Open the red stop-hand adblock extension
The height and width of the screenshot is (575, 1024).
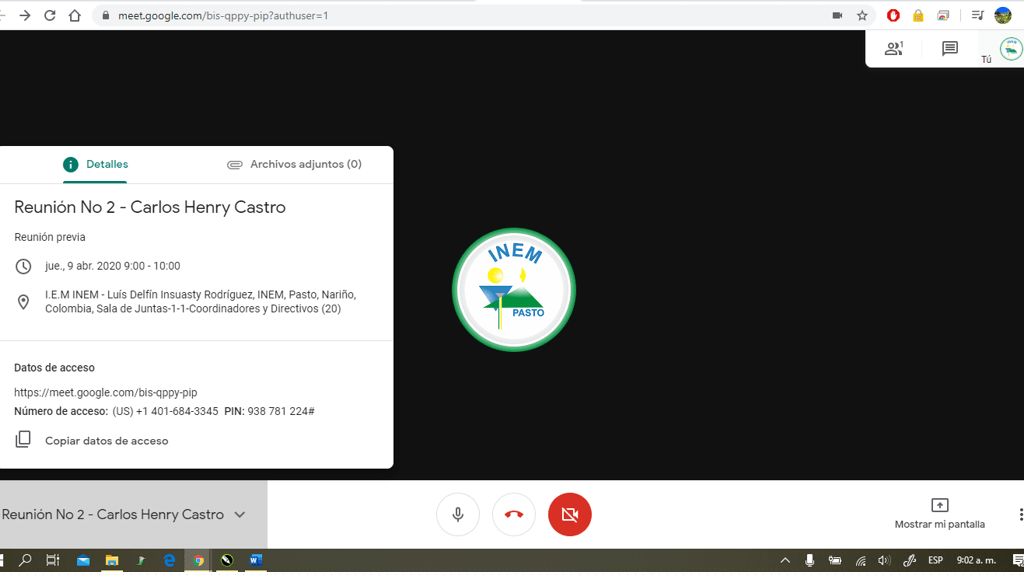pos(893,16)
